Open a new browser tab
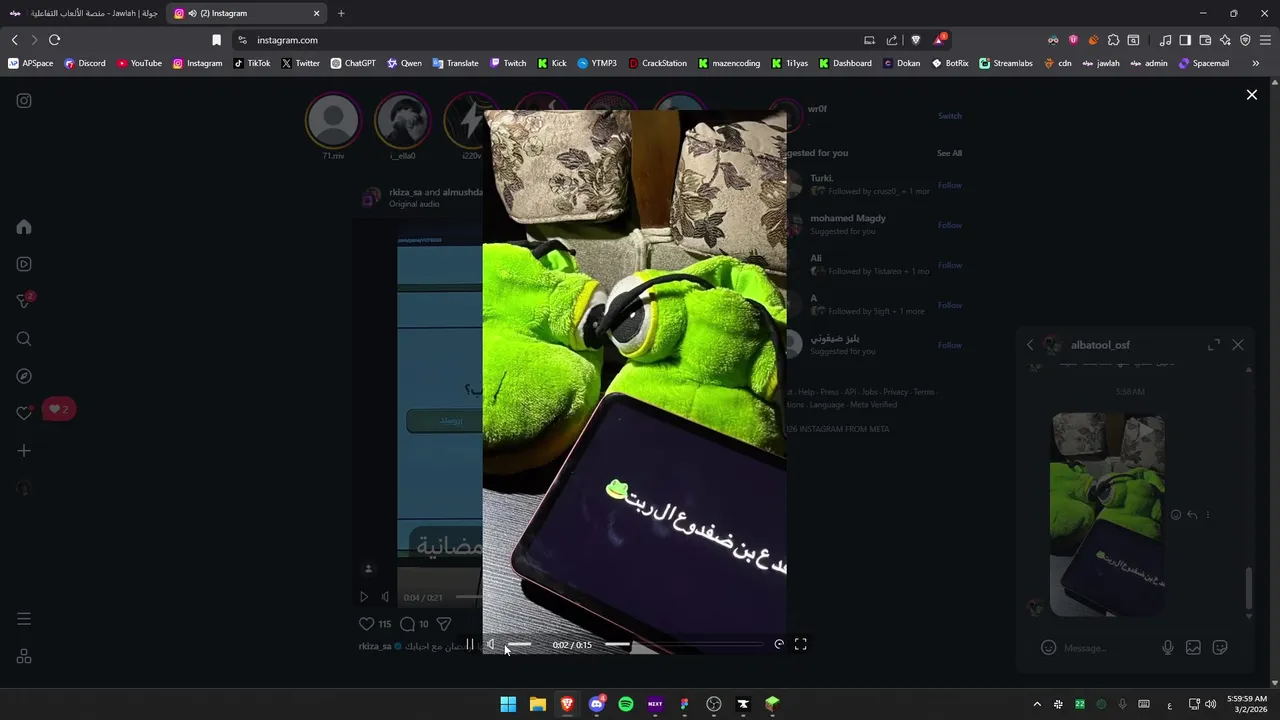This screenshot has width=1280, height=720. (341, 13)
